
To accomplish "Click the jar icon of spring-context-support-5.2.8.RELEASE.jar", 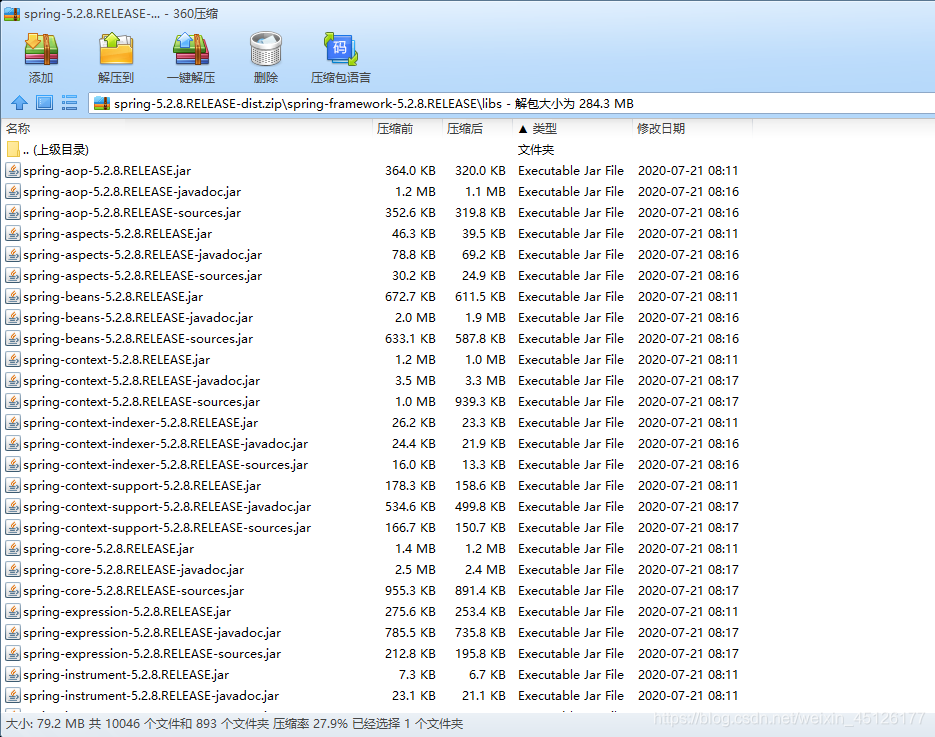I will (x=13, y=485).
